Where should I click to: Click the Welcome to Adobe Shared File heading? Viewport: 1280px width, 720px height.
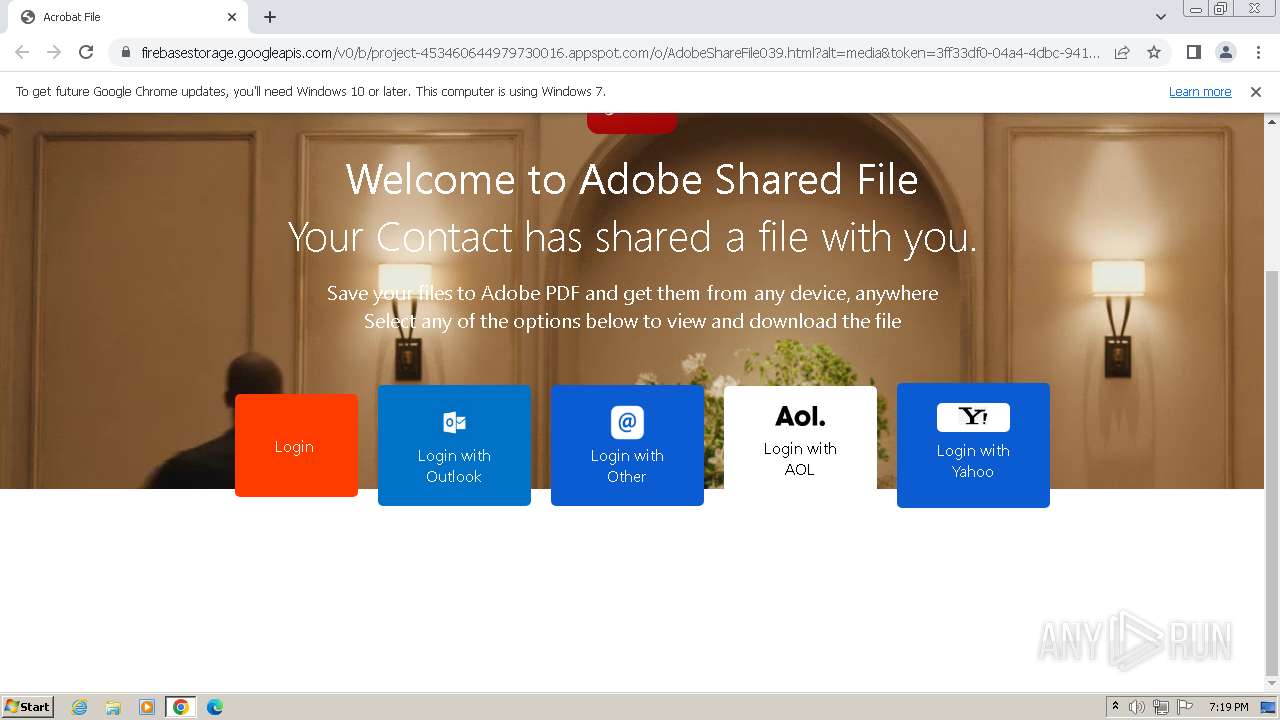[632, 180]
